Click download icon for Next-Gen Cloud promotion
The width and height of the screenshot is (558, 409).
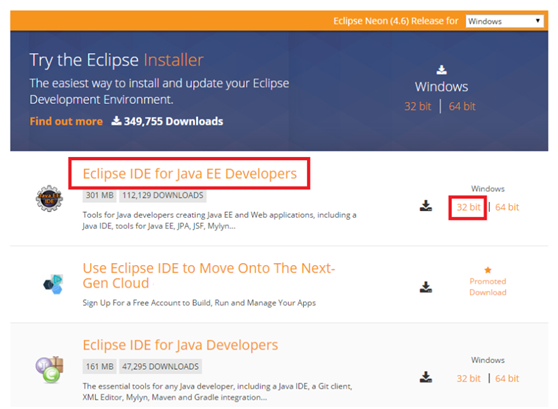426,287
